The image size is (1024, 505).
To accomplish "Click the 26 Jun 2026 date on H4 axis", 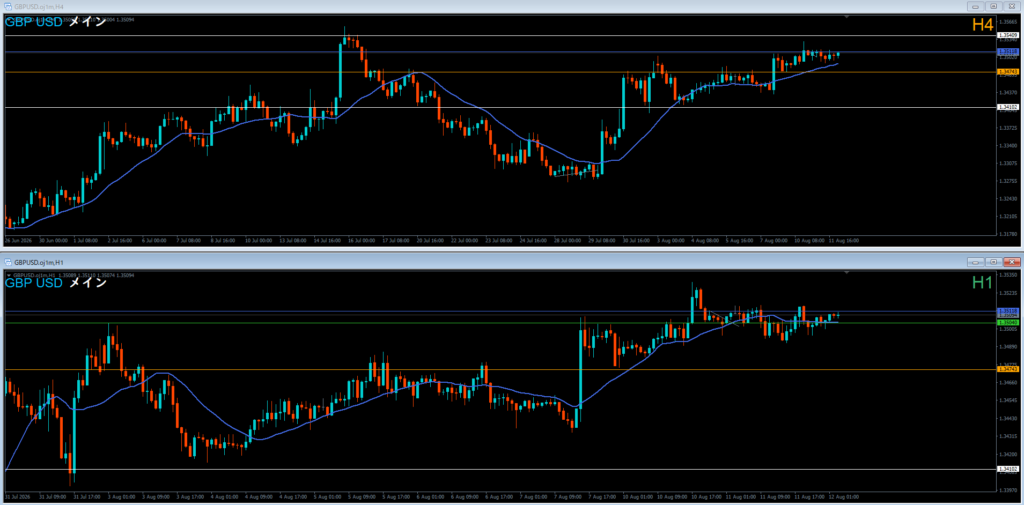I will click(x=18, y=240).
